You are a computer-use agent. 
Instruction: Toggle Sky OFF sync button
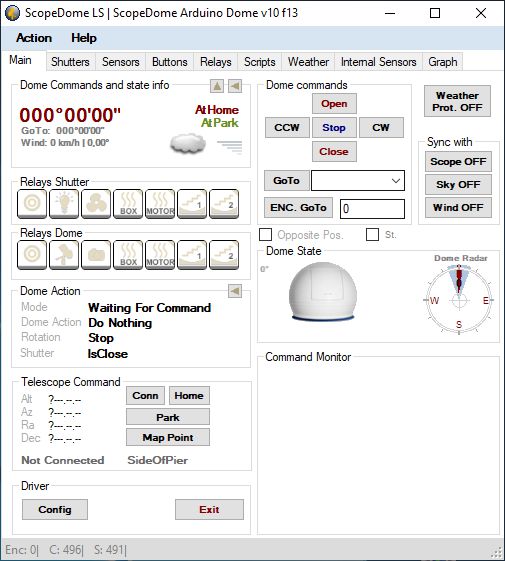point(458,185)
